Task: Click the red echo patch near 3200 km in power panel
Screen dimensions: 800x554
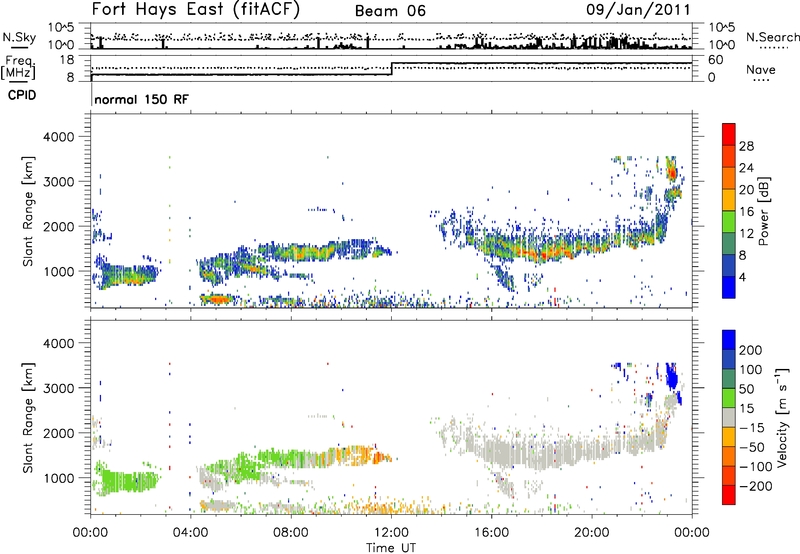Action: [672, 172]
